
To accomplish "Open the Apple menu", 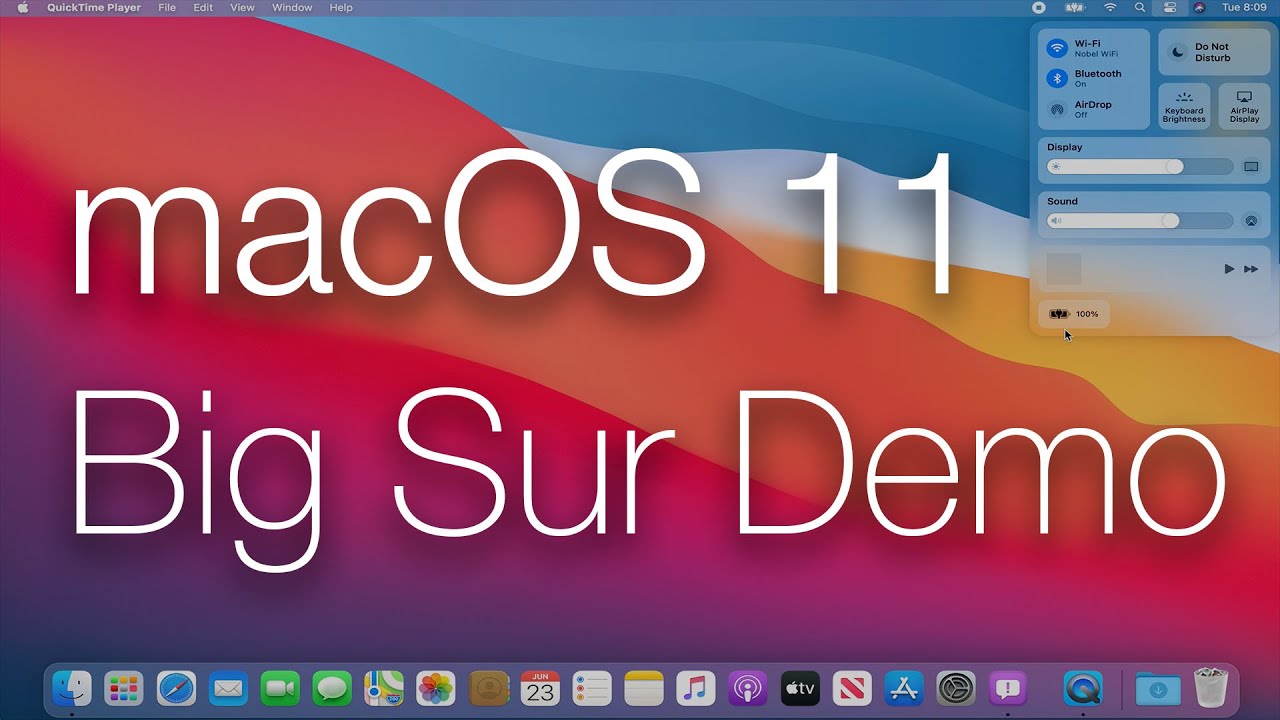I will [x=22, y=8].
